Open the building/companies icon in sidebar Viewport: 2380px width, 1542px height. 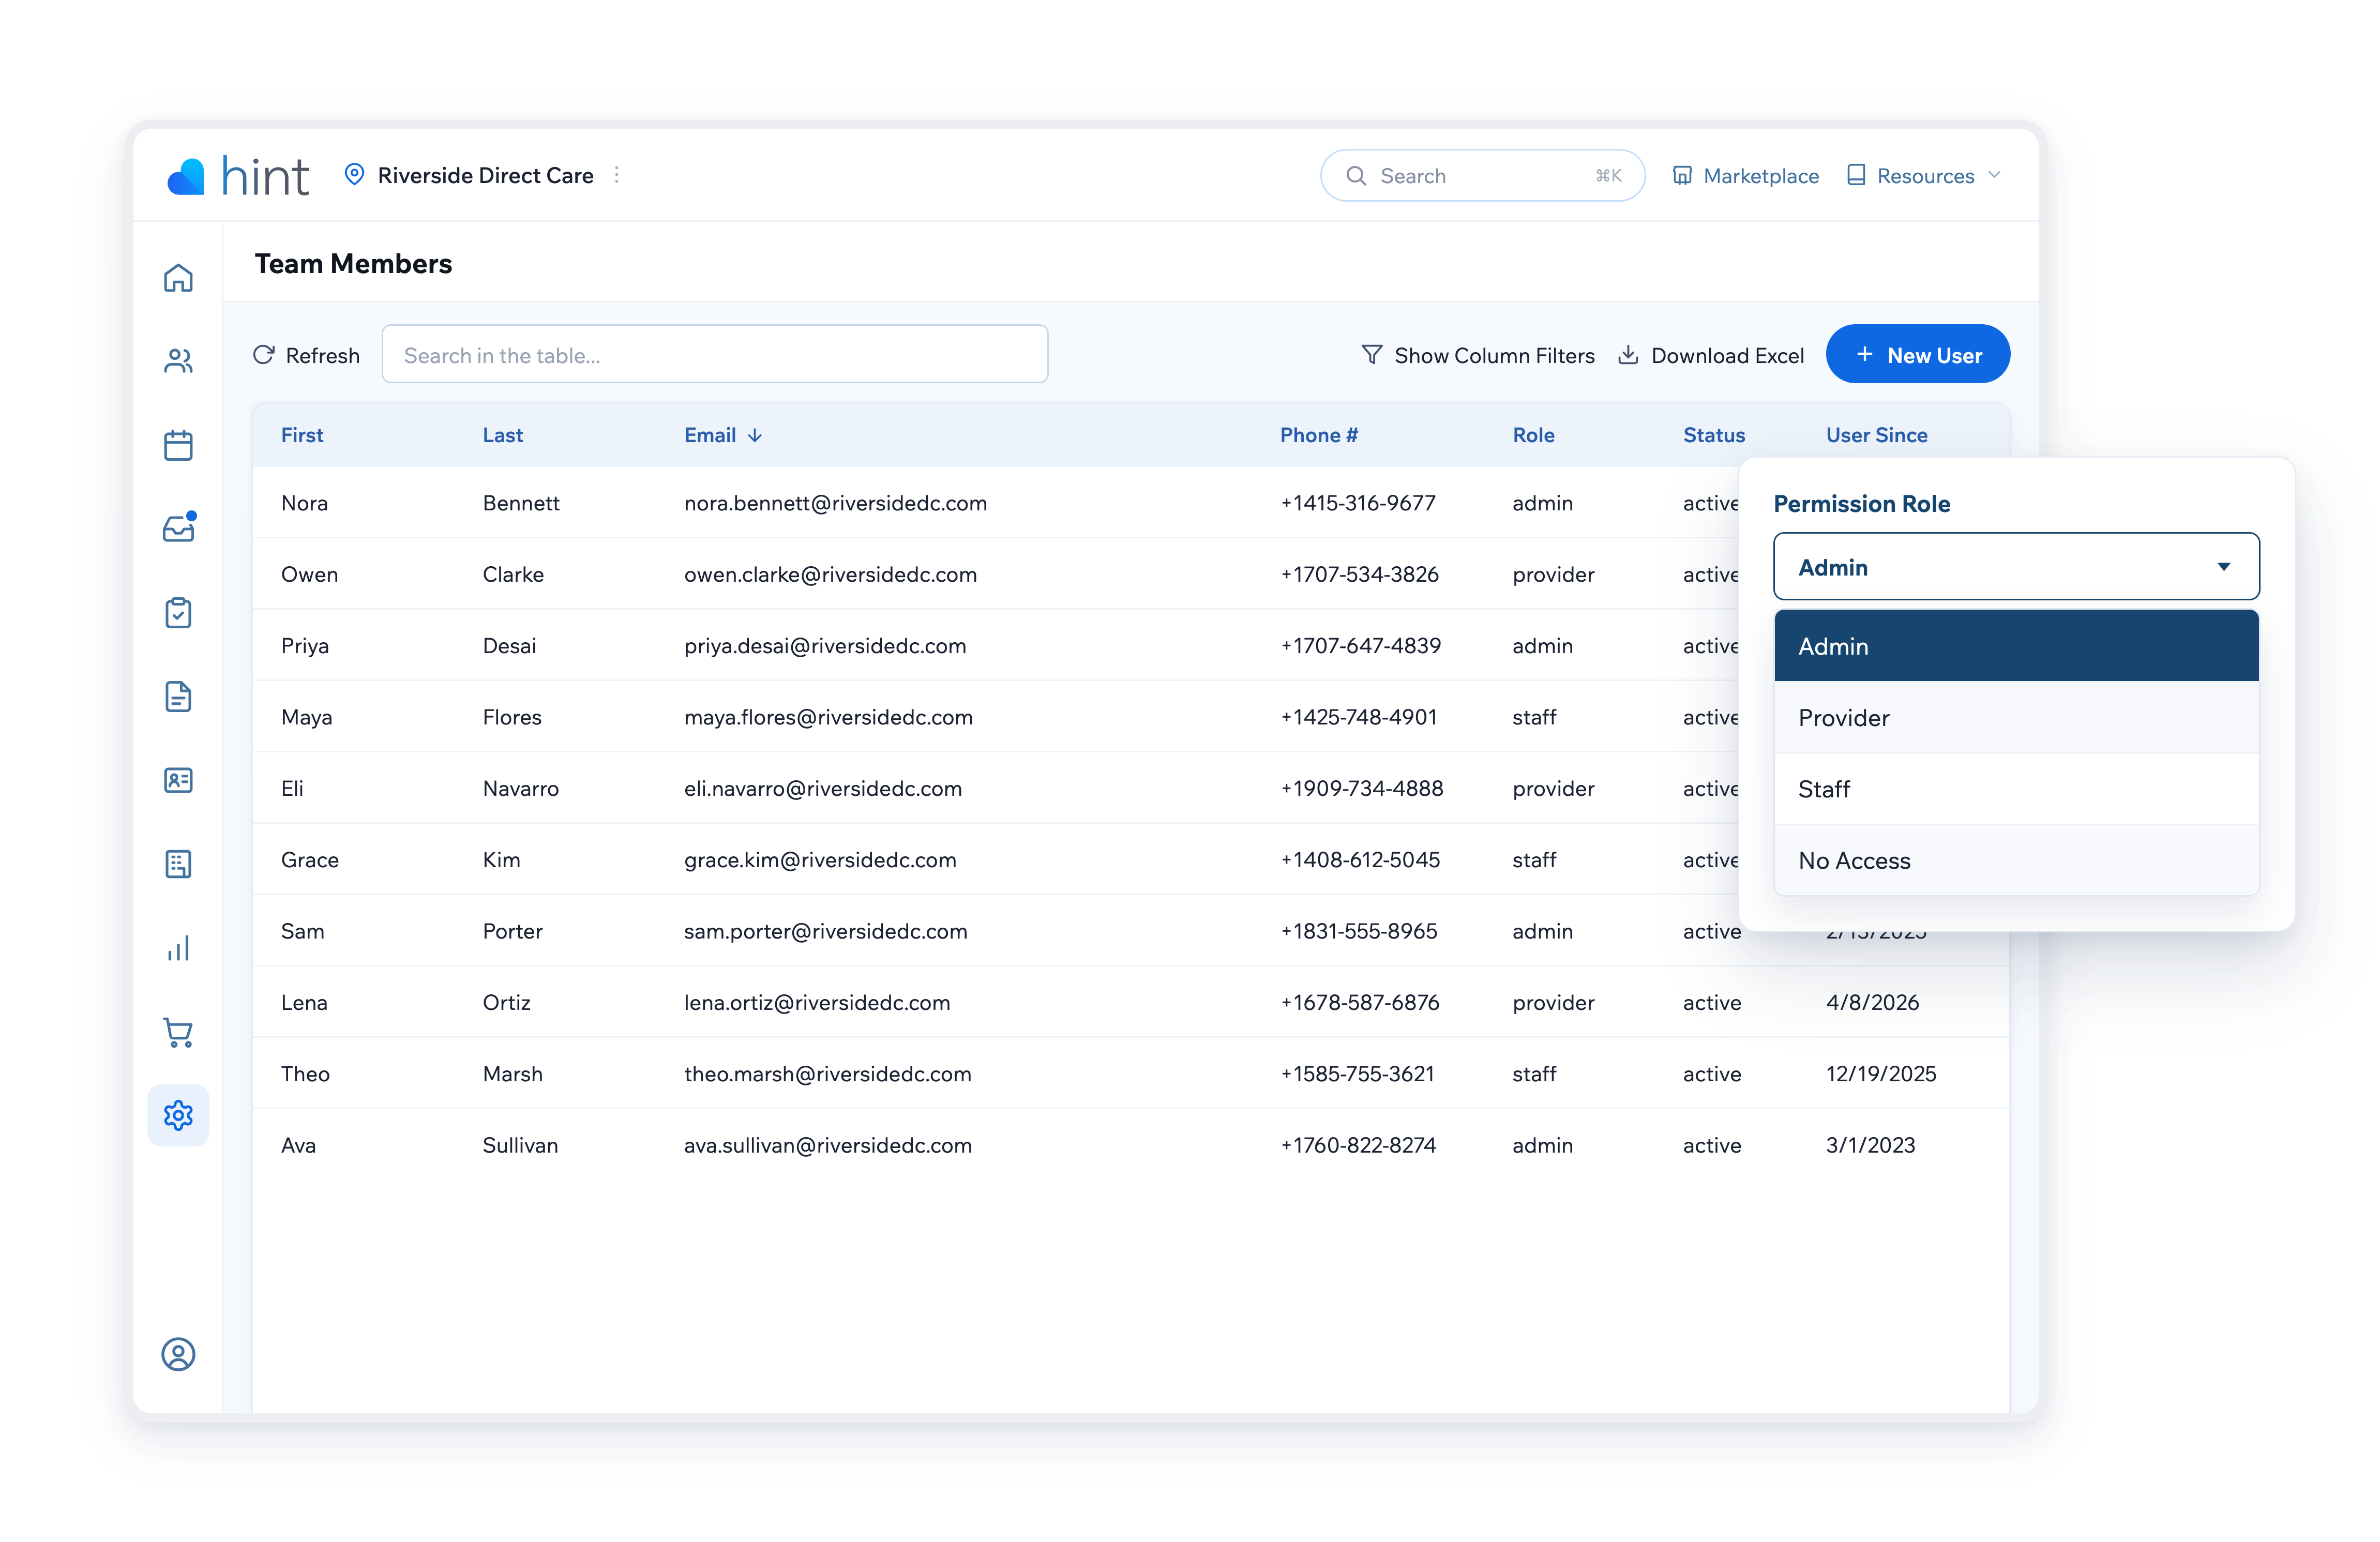(x=178, y=864)
